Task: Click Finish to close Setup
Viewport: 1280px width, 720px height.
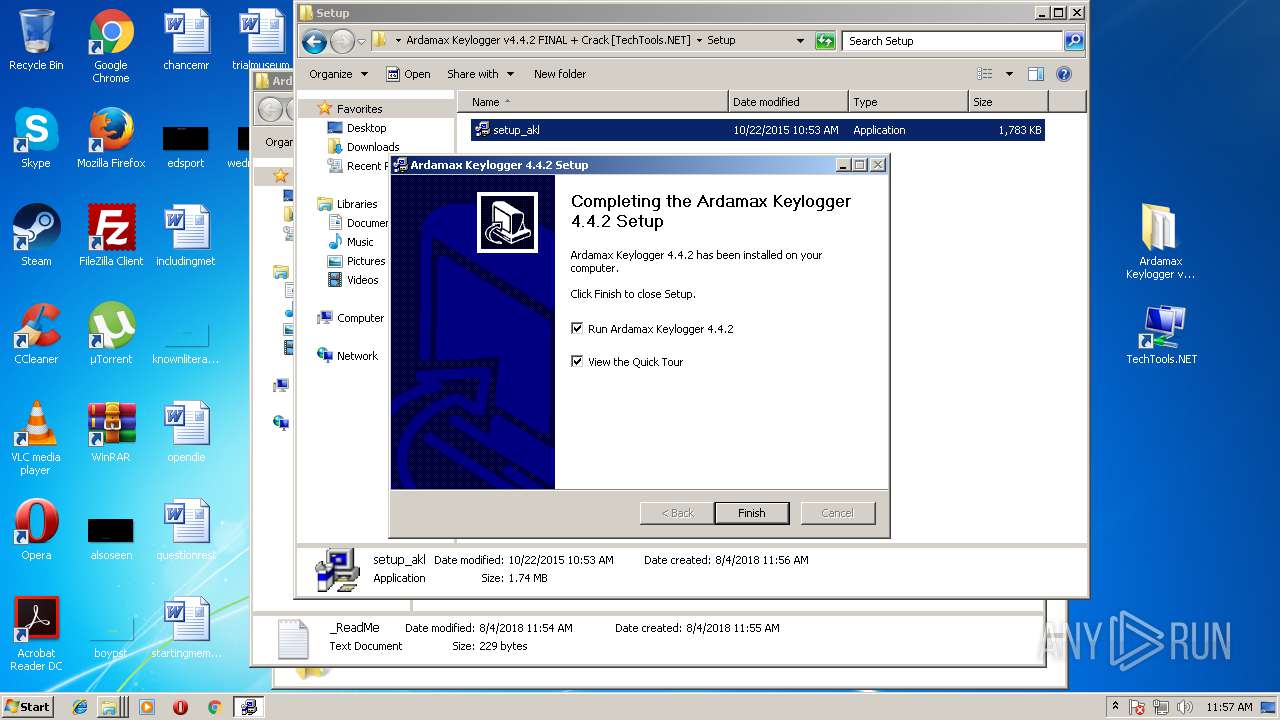Action: (x=752, y=513)
